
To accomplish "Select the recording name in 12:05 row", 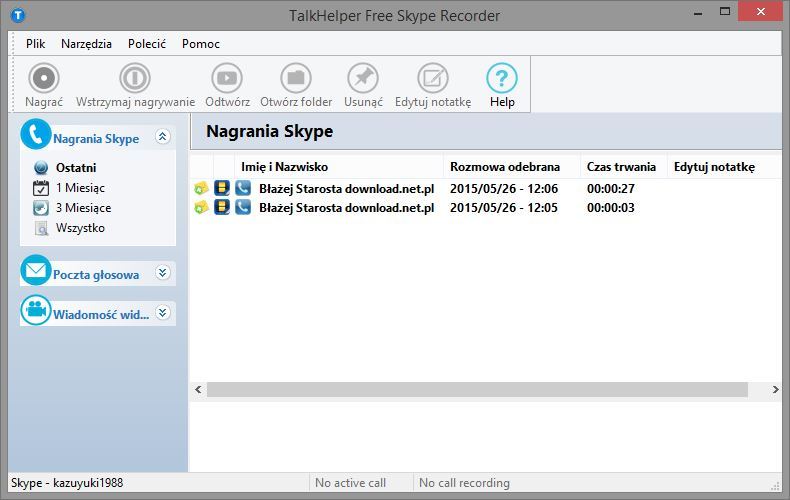I will [x=347, y=208].
